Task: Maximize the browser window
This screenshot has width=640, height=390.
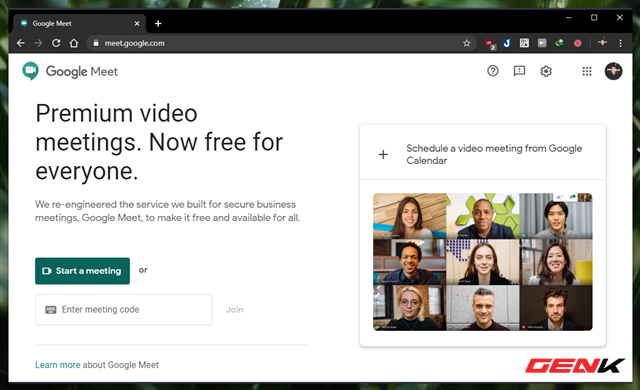Action: tap(594, 18)
